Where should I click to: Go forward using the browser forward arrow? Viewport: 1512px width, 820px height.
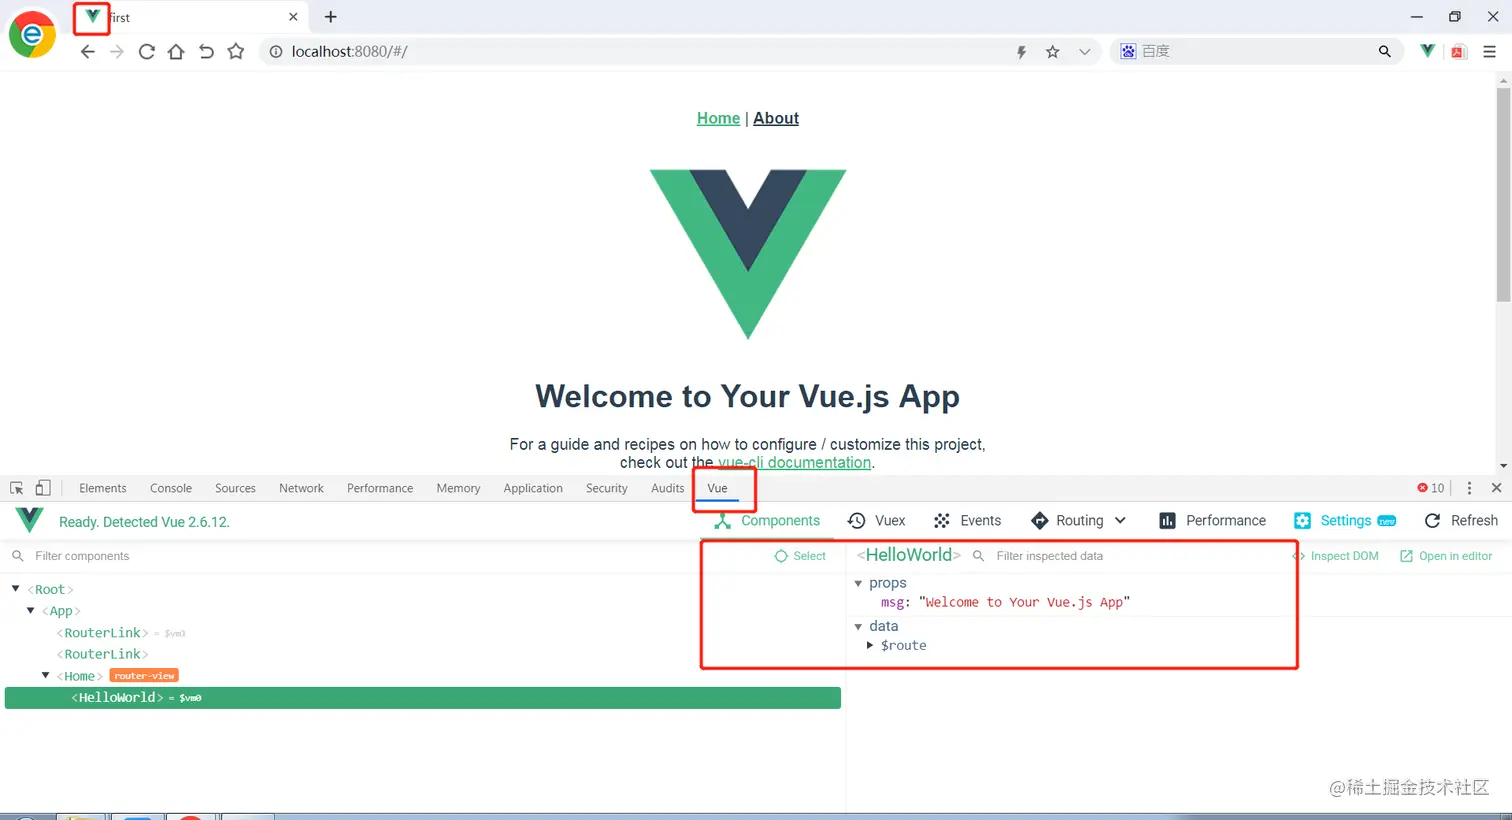117,52
